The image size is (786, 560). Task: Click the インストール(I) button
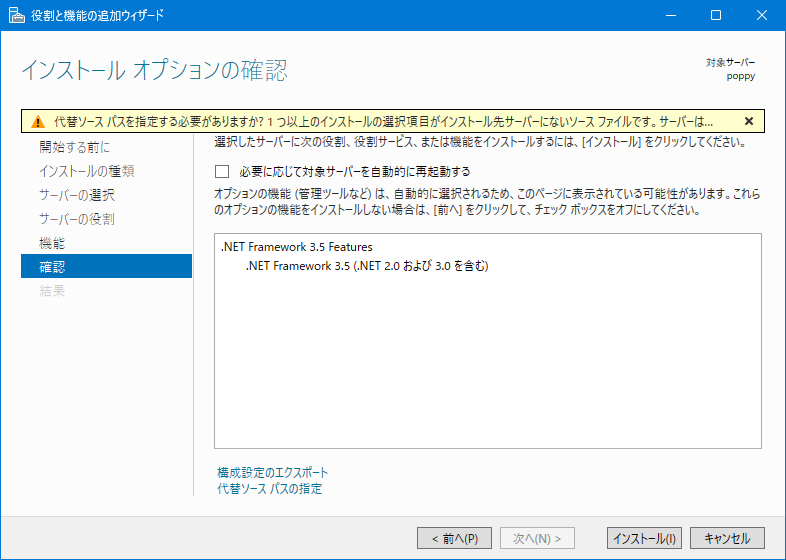[x=644, y=538]
